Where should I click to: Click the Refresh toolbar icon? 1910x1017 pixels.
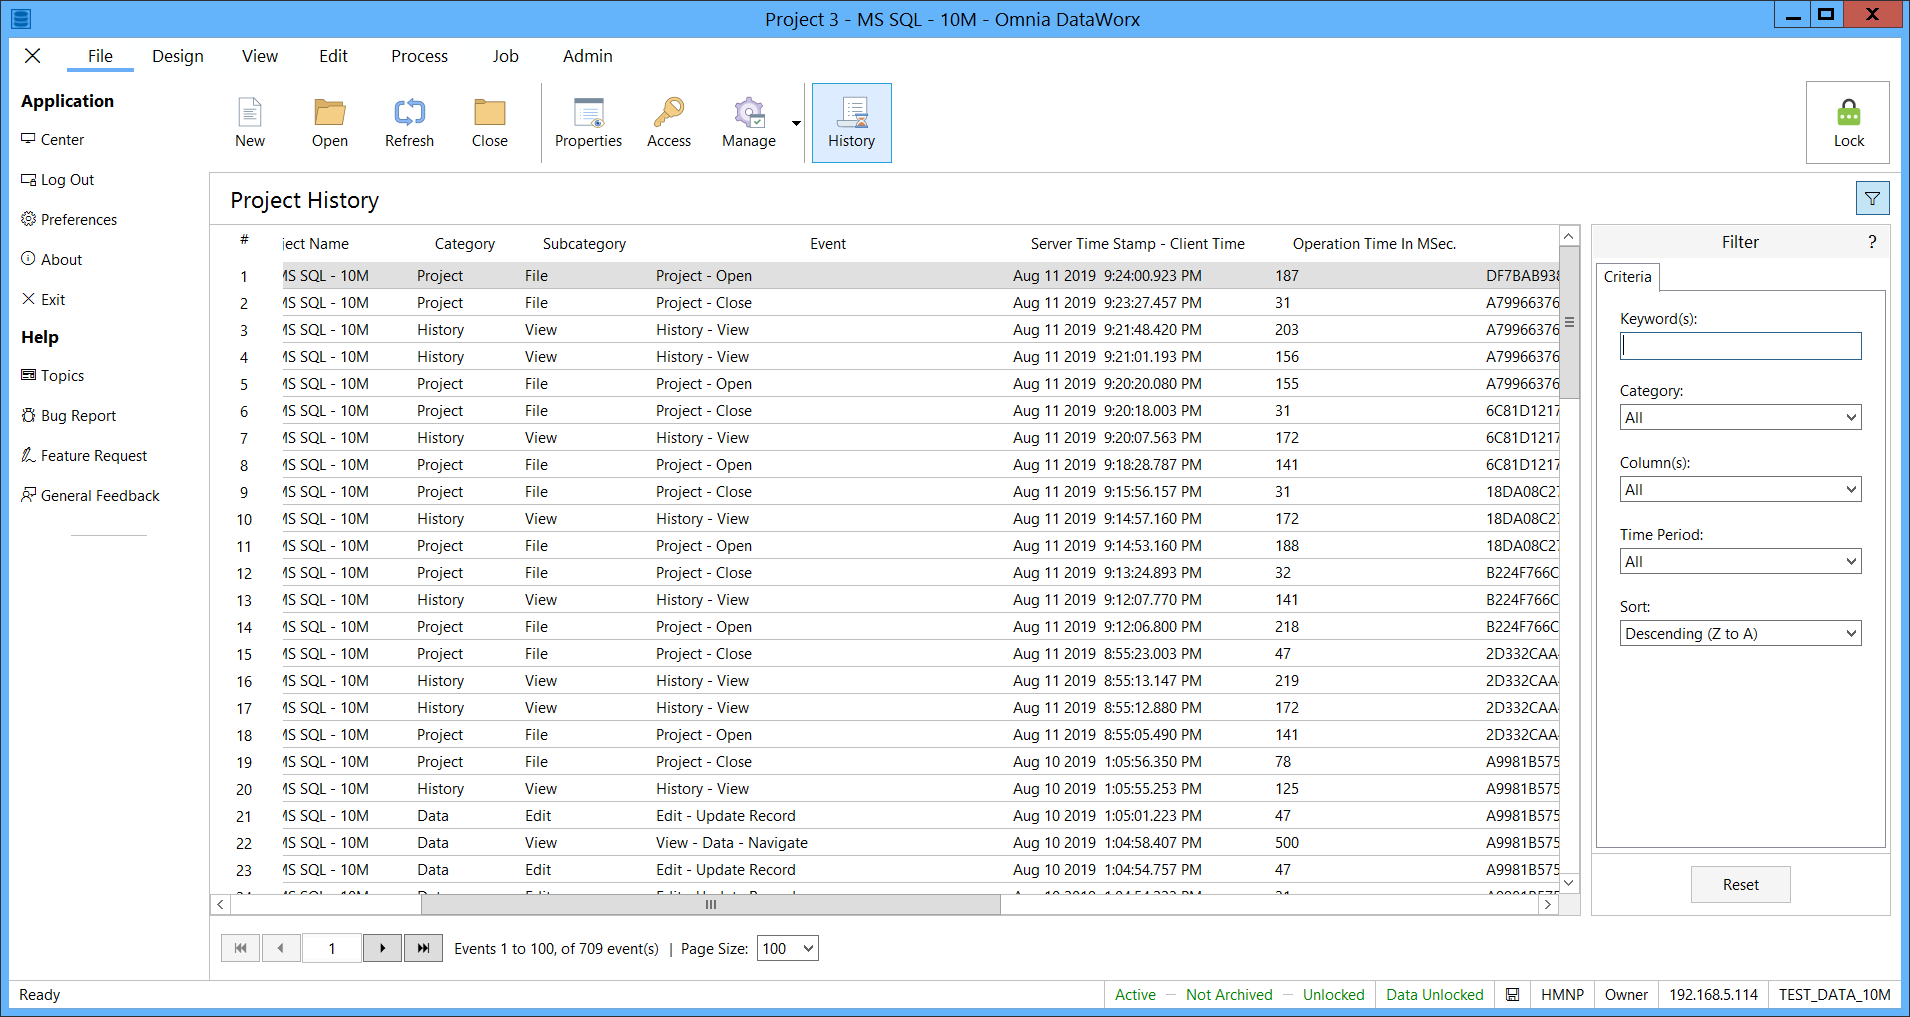tap(409, 122)
